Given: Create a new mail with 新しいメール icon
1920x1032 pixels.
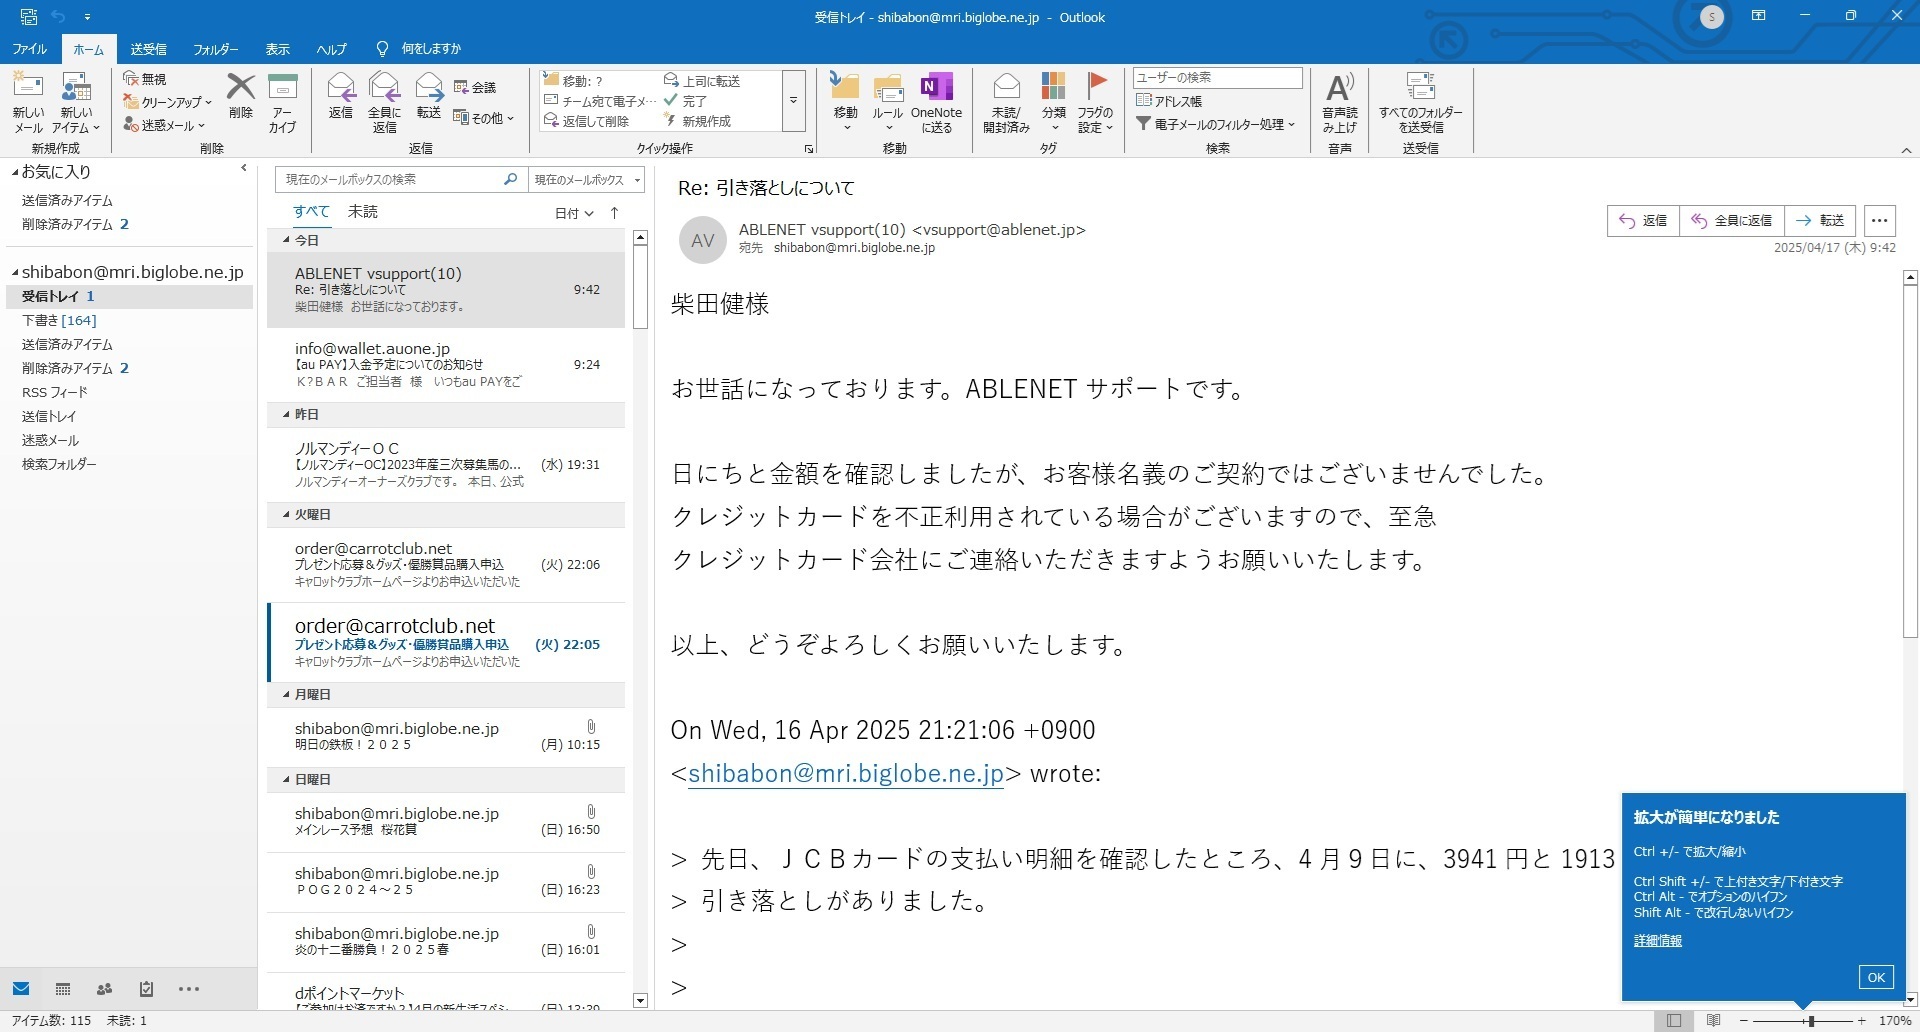Looking at the screenshot, I should pyautogui.click(x=28, y=103).
